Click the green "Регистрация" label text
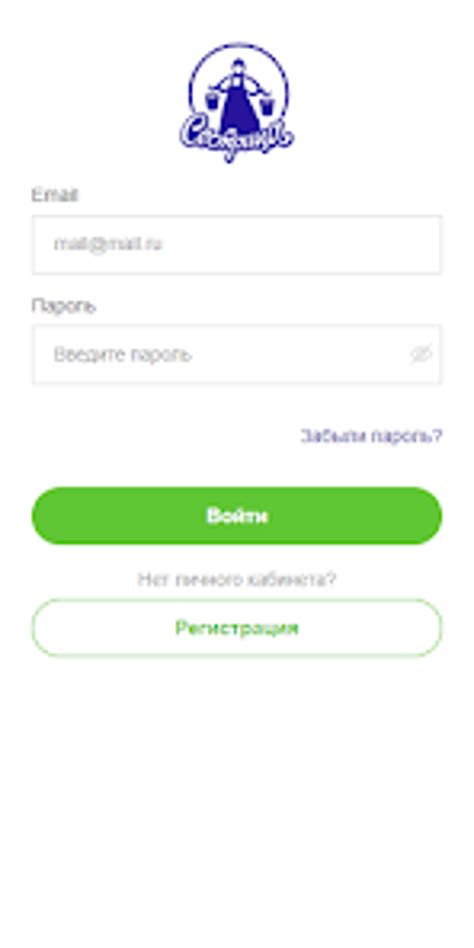474x948 pixels. click(237, 628)
